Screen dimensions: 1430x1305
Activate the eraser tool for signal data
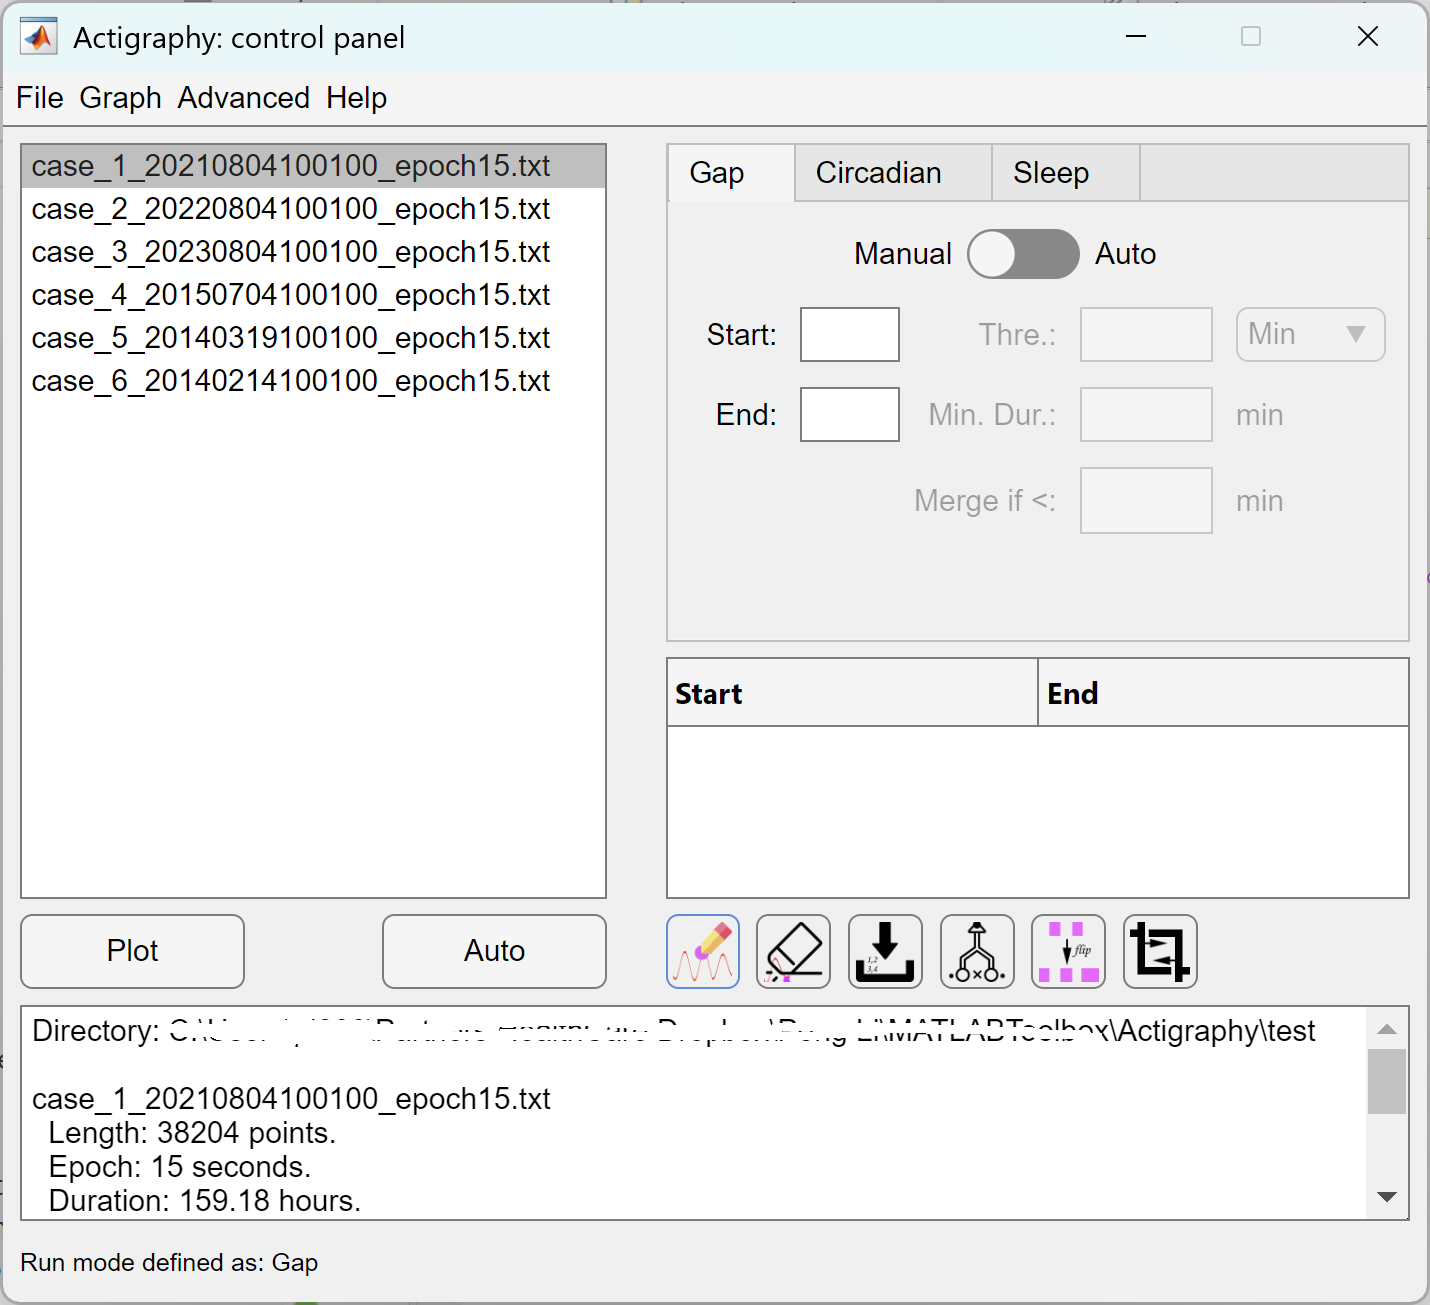click(x=793, y=951)
